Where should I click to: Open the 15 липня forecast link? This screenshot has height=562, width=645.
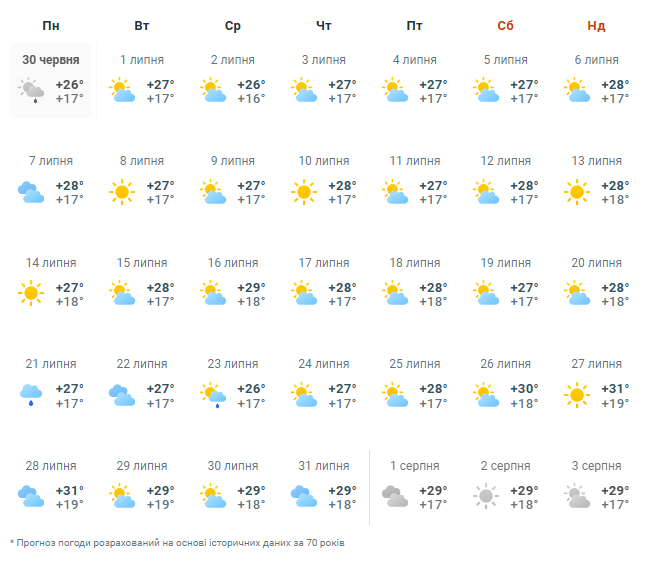pos(142,262)
